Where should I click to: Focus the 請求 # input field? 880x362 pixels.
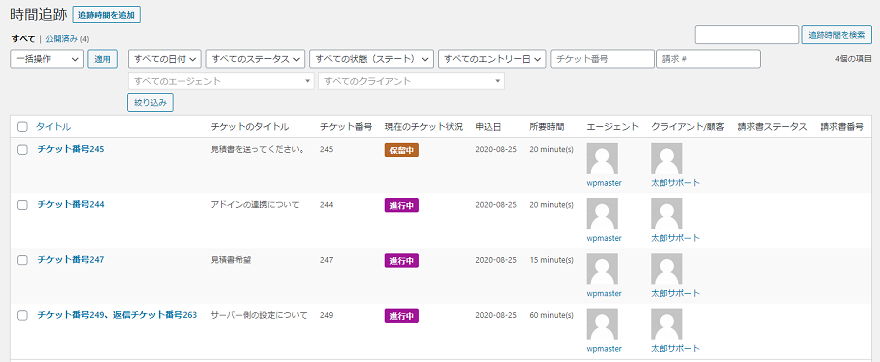click(x=708, y=59)
